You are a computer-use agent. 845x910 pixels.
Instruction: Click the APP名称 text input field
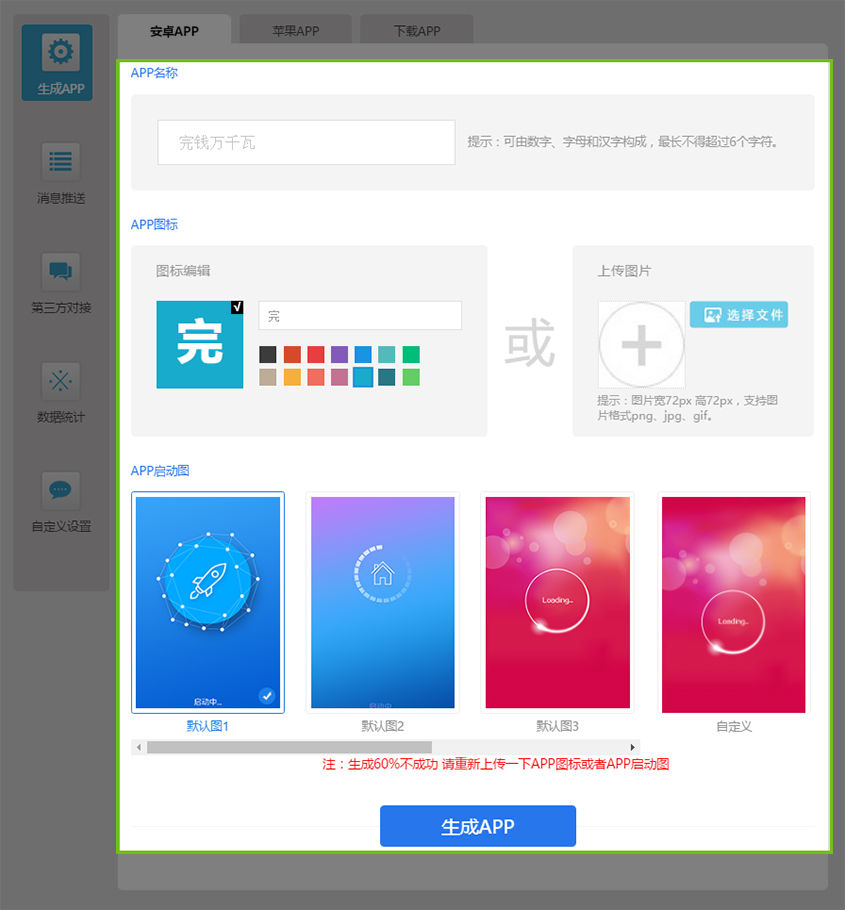306,143
